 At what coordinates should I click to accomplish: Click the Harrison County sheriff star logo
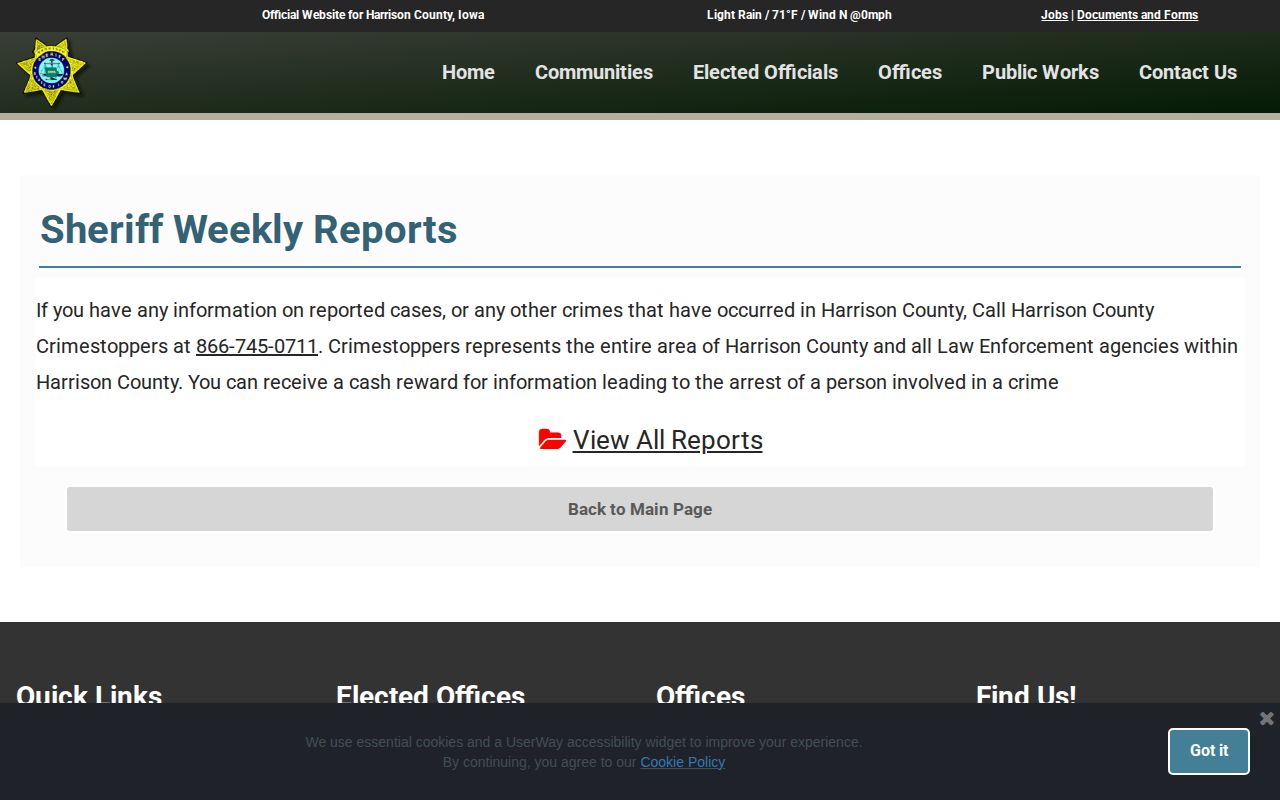(x=52, y=72)
